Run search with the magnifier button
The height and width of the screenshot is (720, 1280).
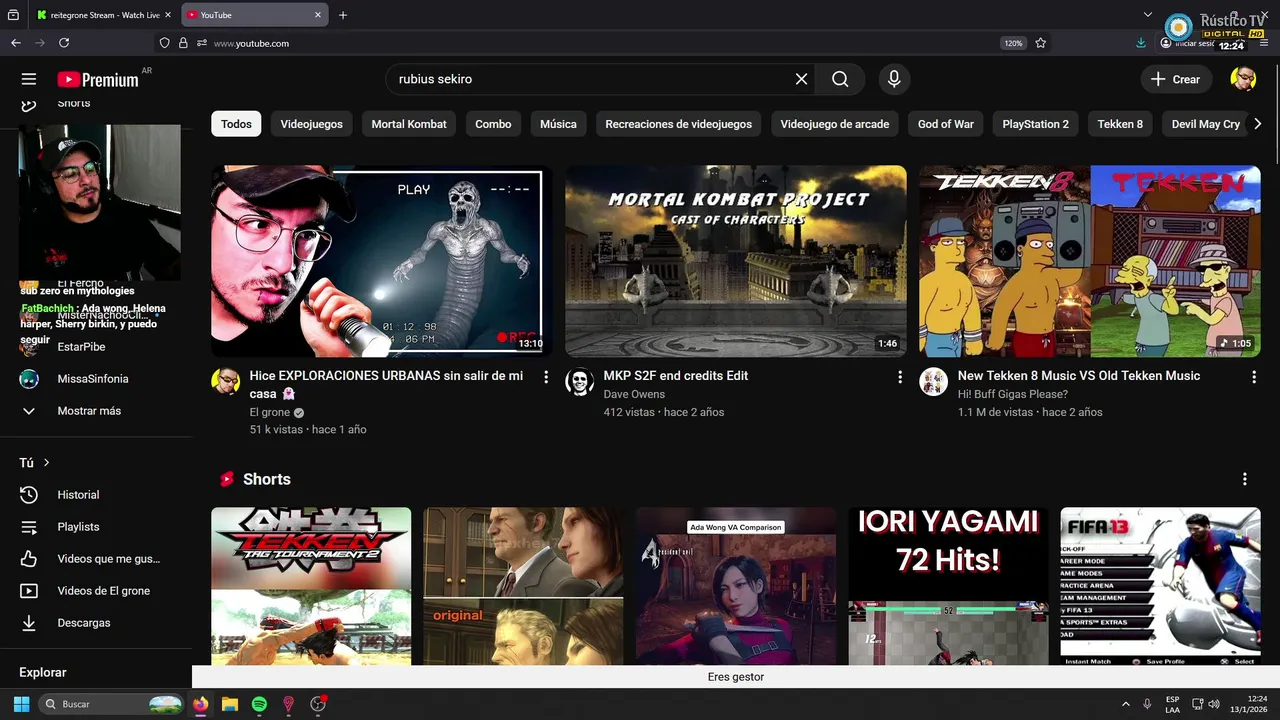point(840,79)
